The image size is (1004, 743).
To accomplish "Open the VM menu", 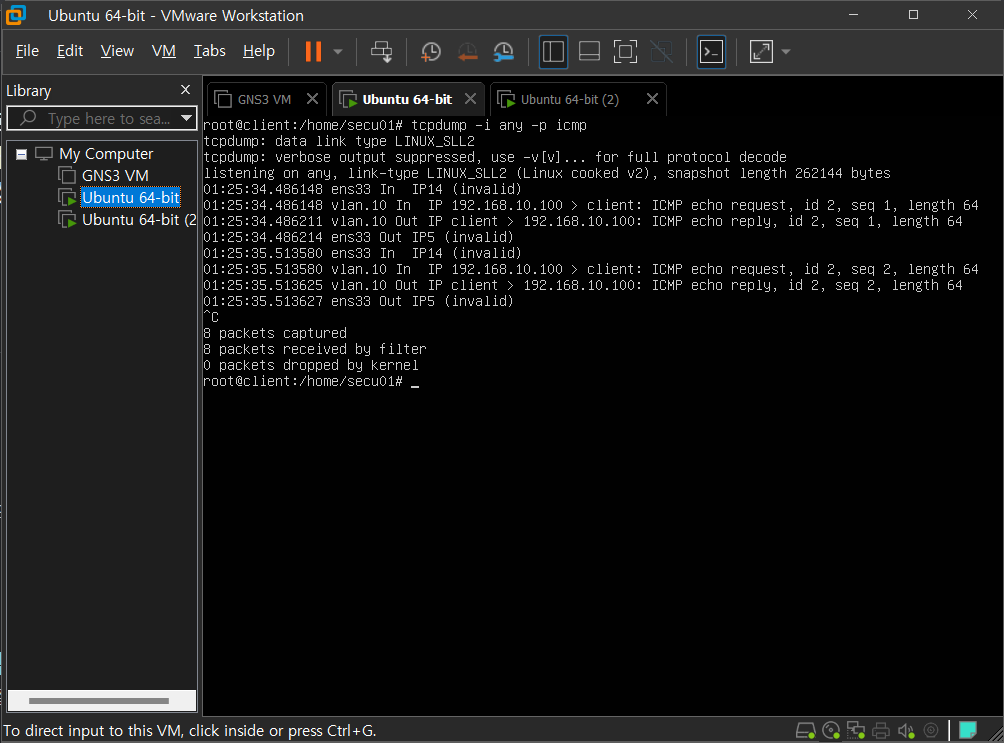I will click(163, 51).
